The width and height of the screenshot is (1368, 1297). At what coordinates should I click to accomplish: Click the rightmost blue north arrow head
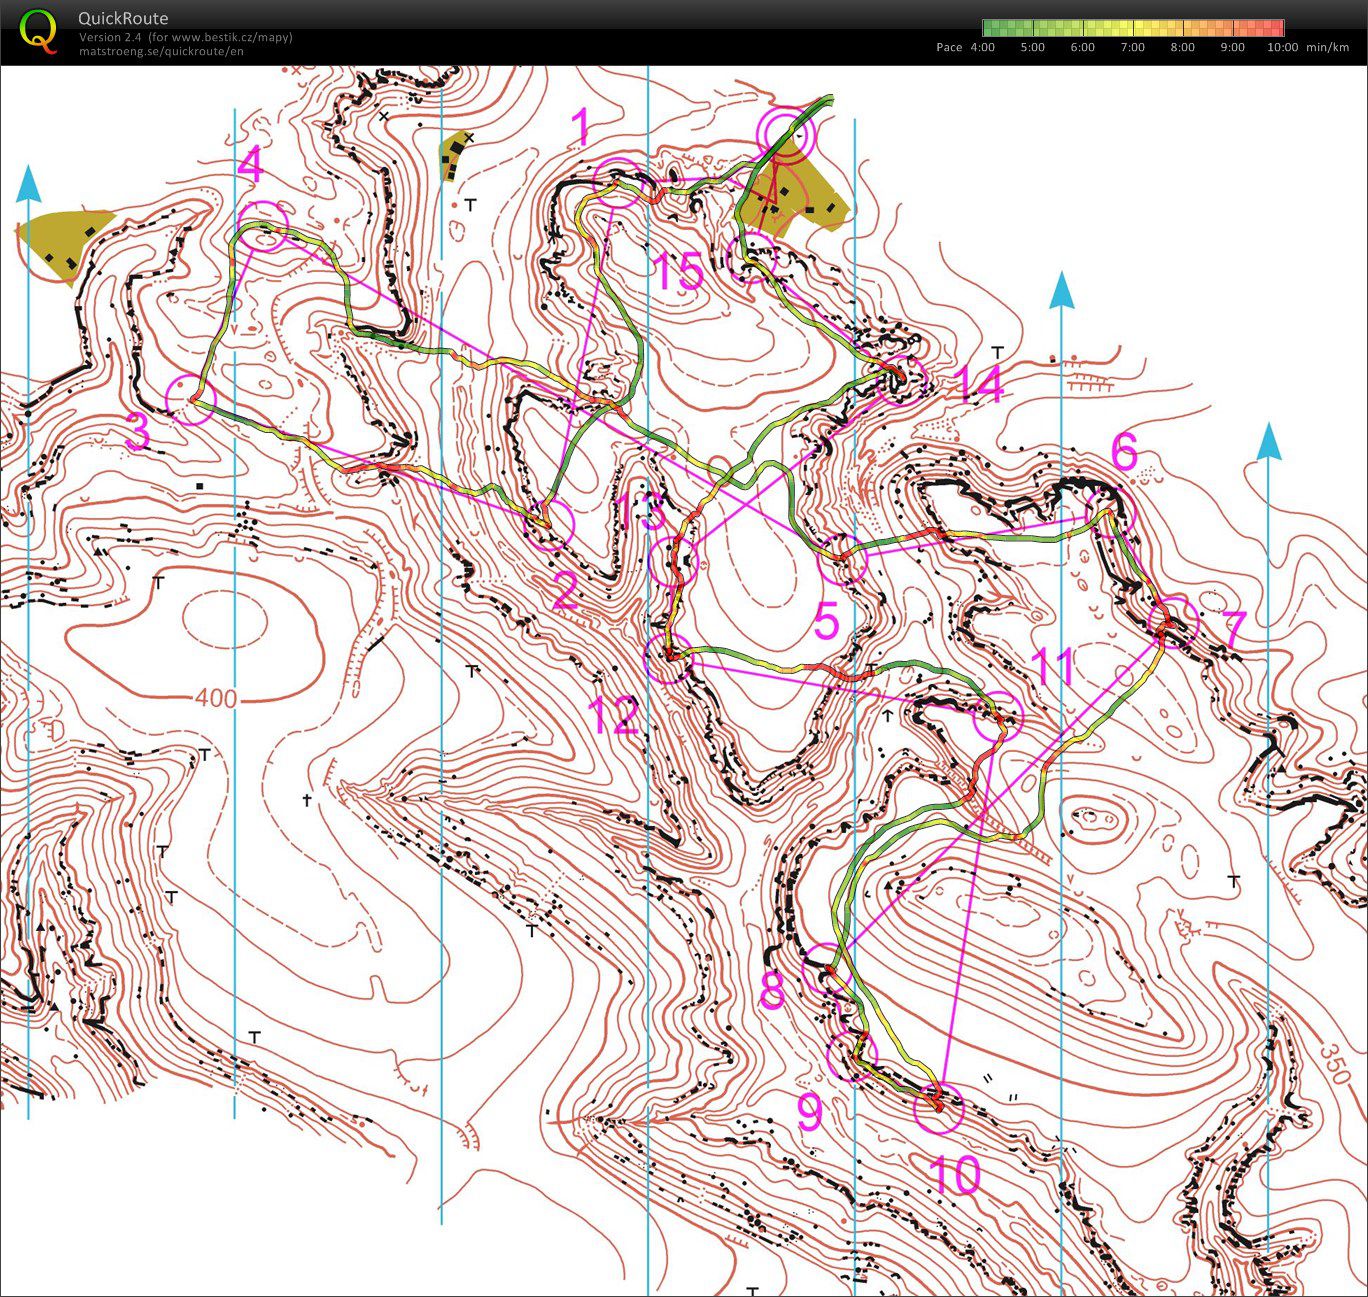point(1268,442)
